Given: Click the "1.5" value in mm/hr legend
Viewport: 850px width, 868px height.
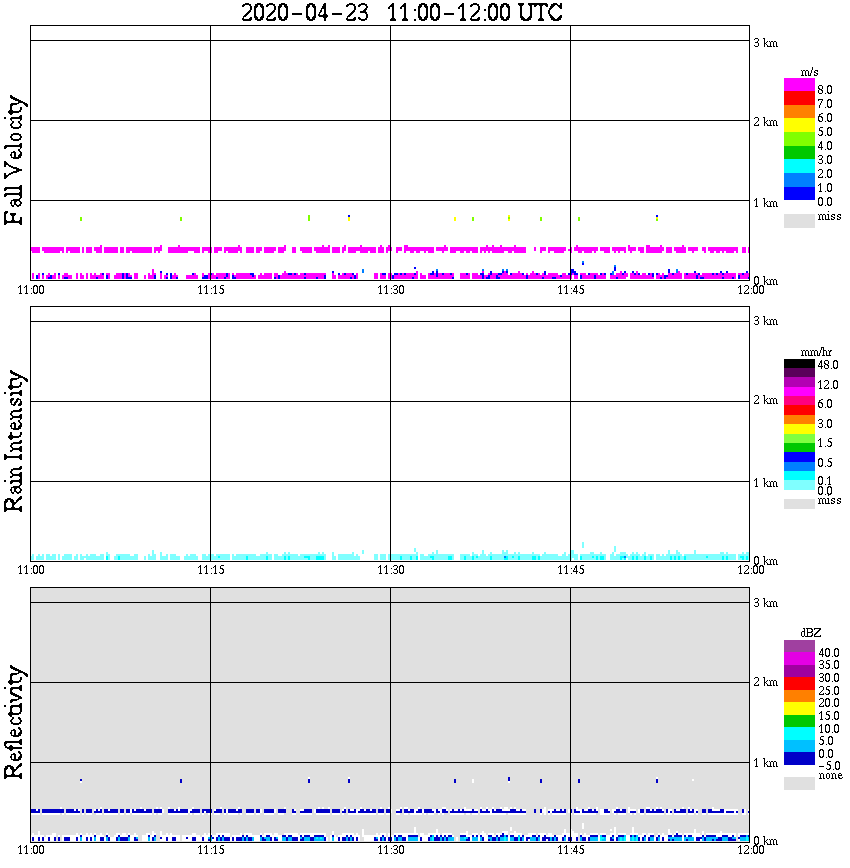Looking at the screenshot, I should pos(825,443).
